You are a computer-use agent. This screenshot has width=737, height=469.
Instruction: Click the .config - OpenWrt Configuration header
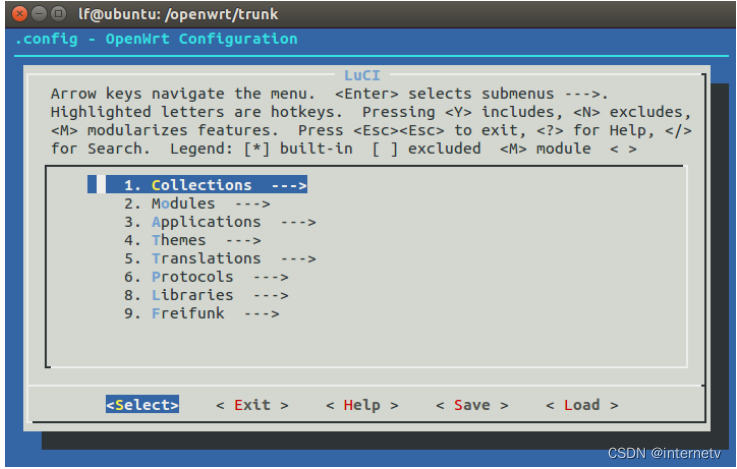coord(156,39)
